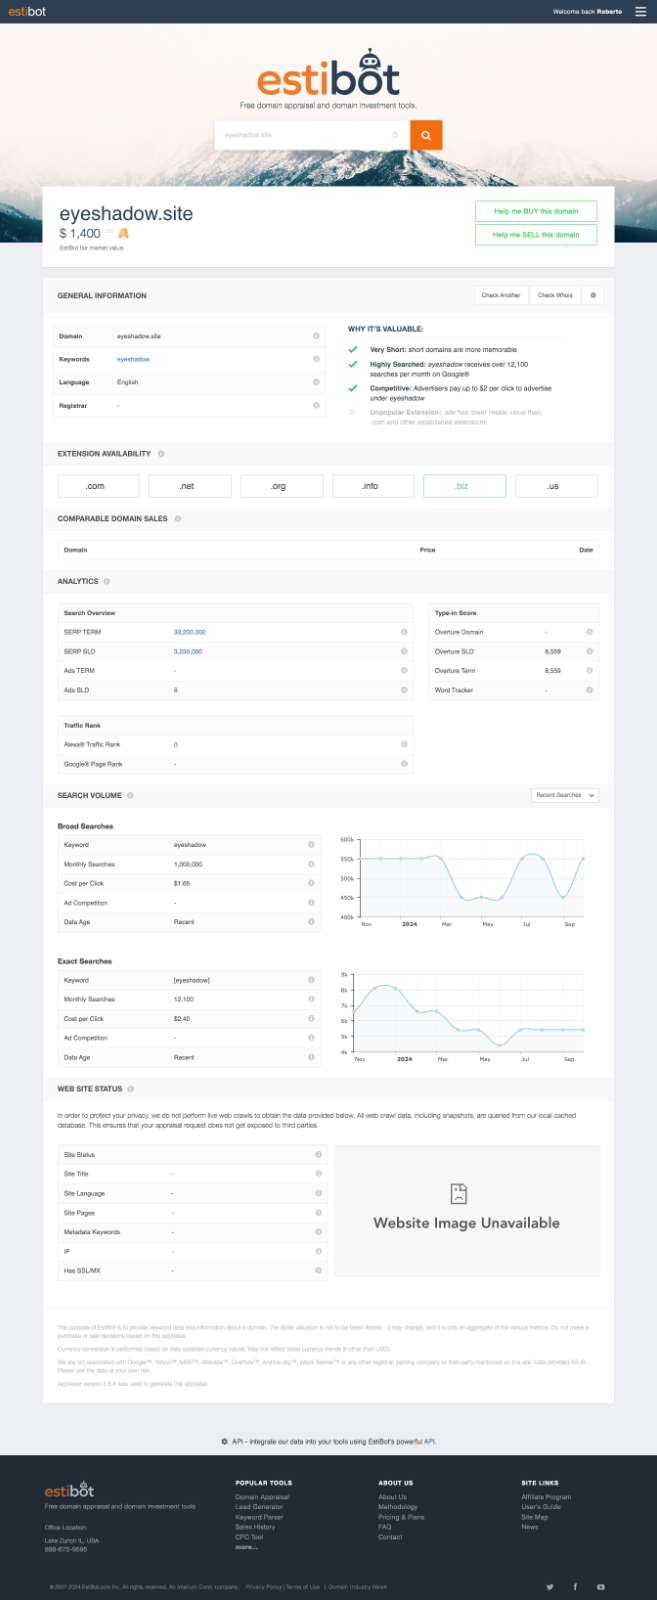
Task: Open the eyeshadow keyword link
Action: tap(133, 359)
